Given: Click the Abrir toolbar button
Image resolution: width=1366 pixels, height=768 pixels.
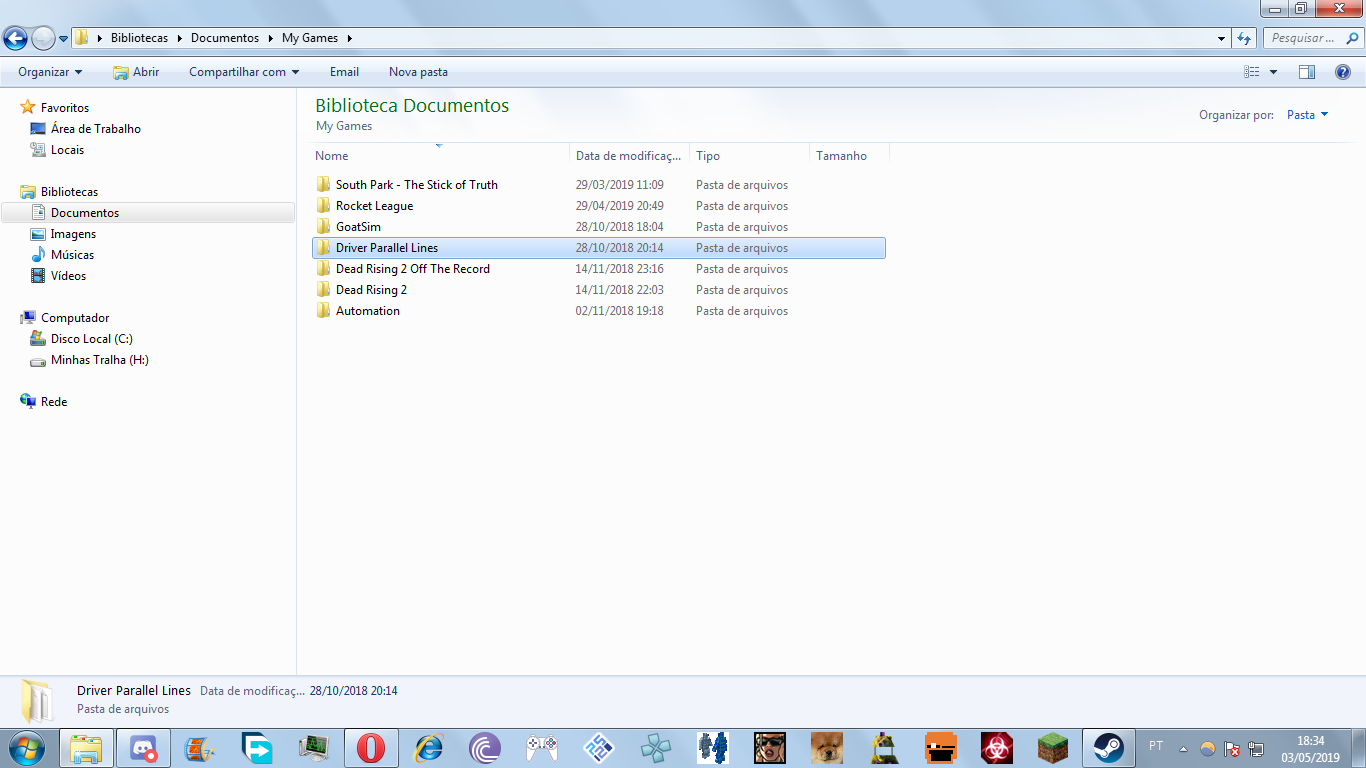Looking at the screenshot, I should [136, 72].
